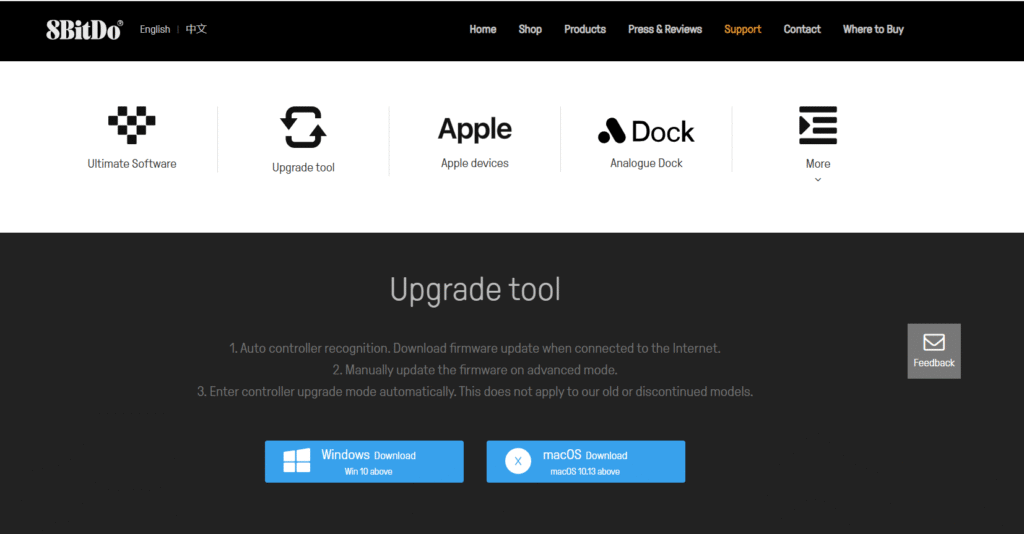Open the Contact page
The image size is (1024, 534).
pyautogui.click(x=802, y=29)
